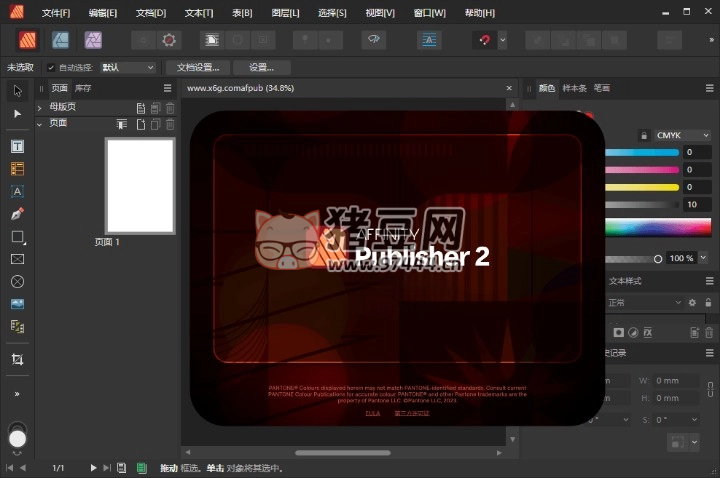Expand the 母版页 section
Screen dimensions: 720x478
[x=40, y=107]
